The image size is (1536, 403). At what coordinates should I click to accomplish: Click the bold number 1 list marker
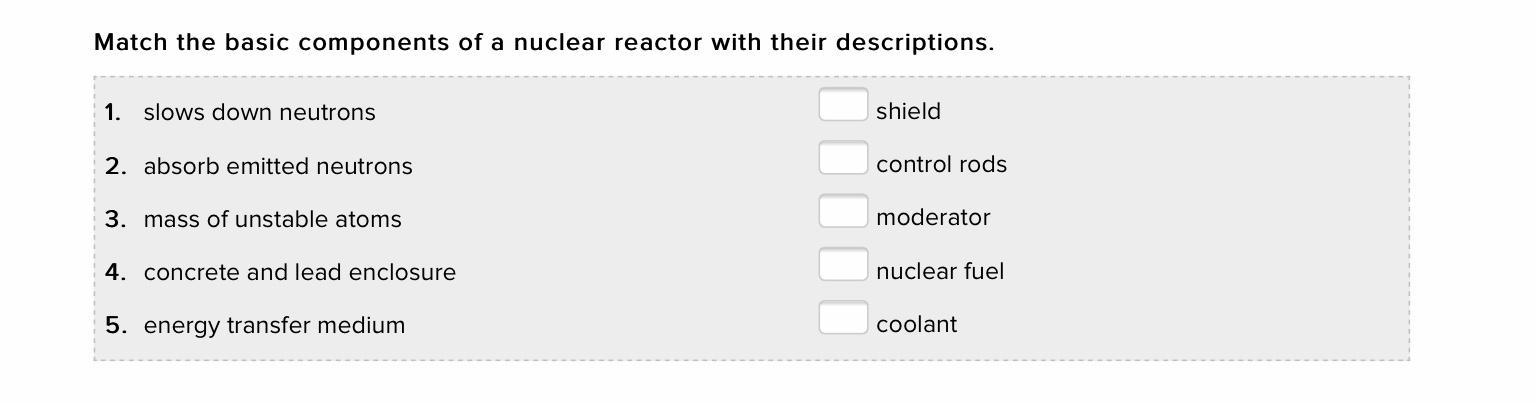(x=113, y=112)
